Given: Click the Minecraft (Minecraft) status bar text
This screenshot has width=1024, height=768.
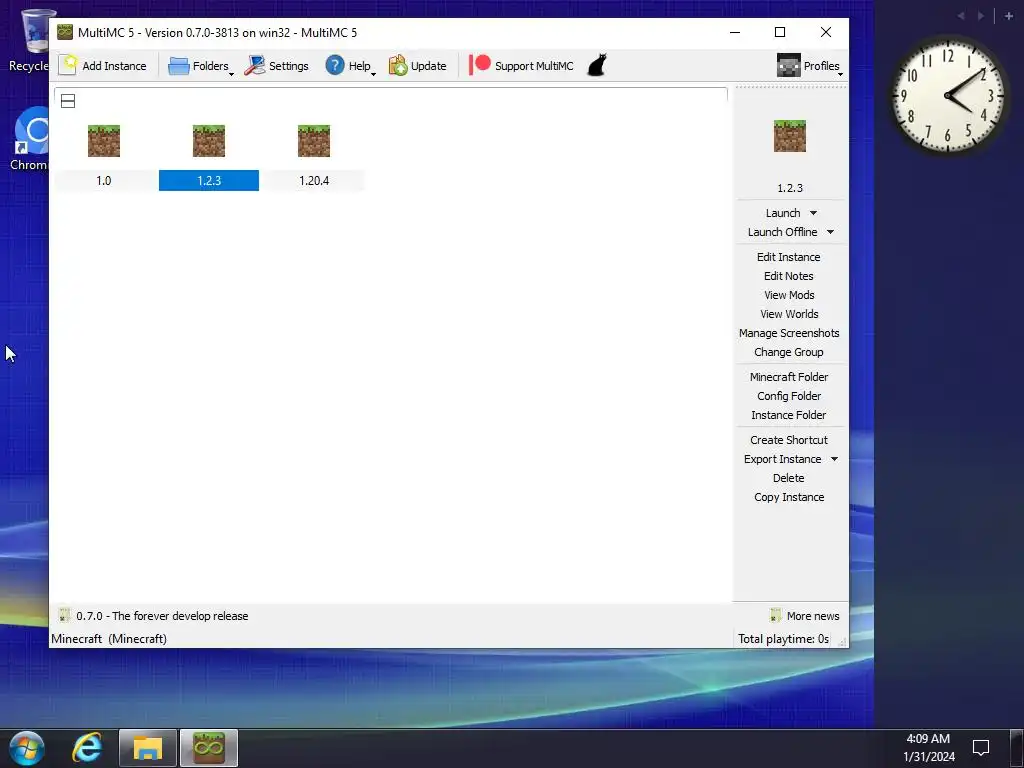Looking at the screenshot, I should click(108, 639).
